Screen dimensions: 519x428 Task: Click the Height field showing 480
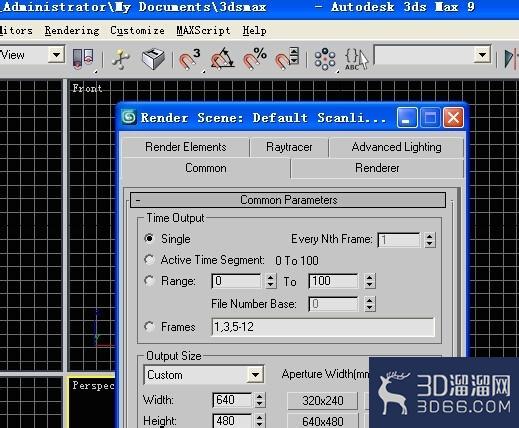[232, 421]
